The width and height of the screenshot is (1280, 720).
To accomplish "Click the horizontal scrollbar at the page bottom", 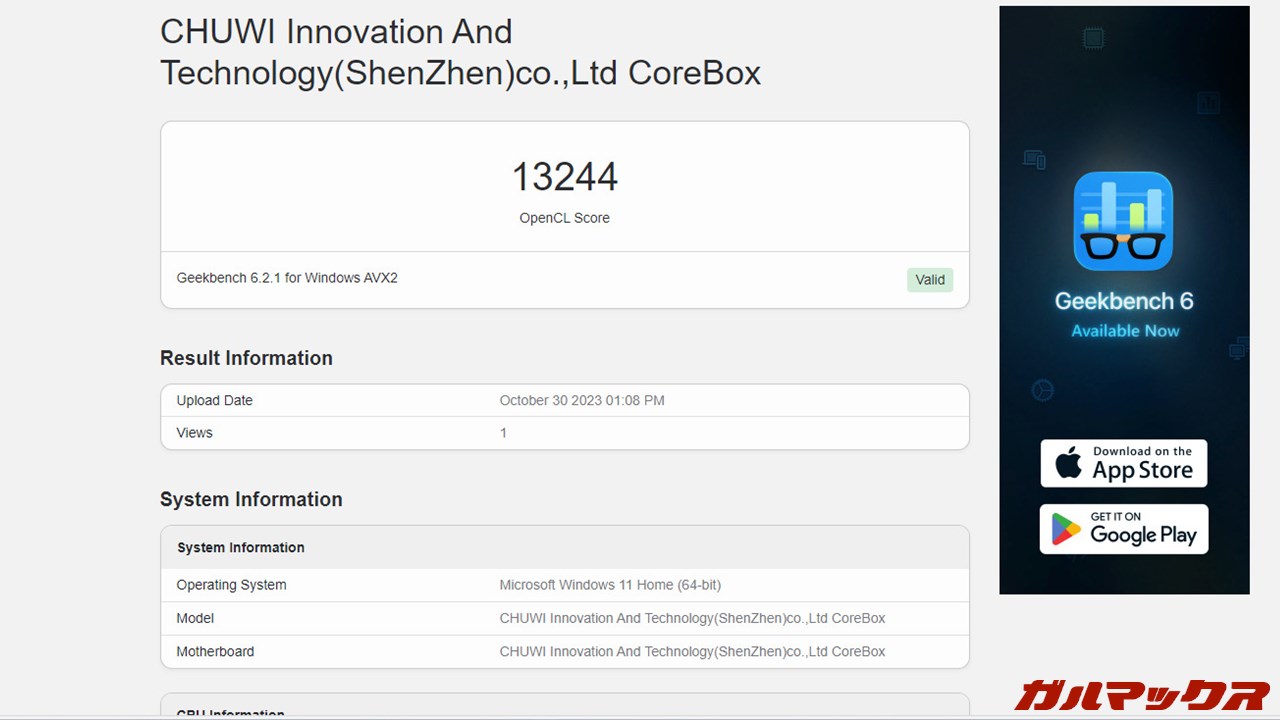I will tap(640, 717).
